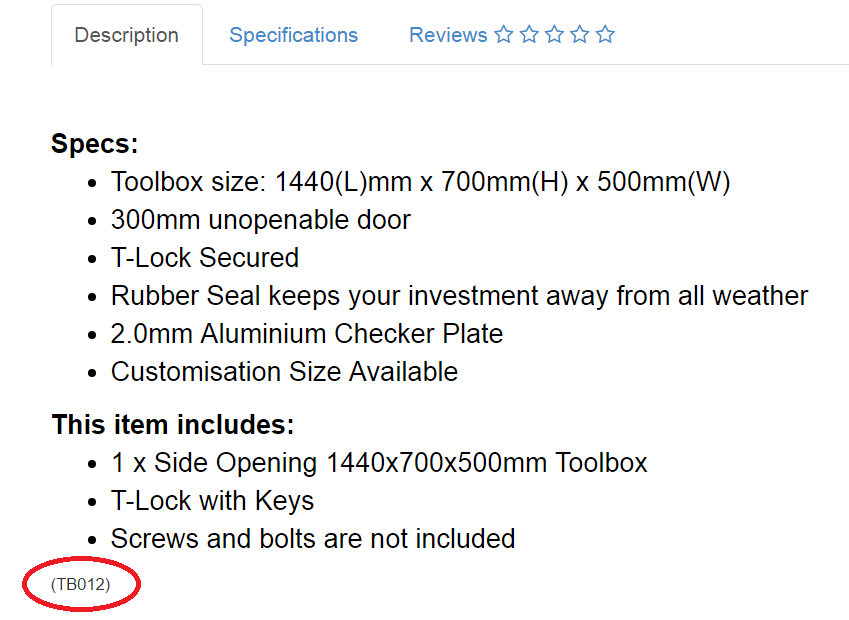Click the 300mm unopenable door line
The image size is (849, 620).
tap(261, 220)
